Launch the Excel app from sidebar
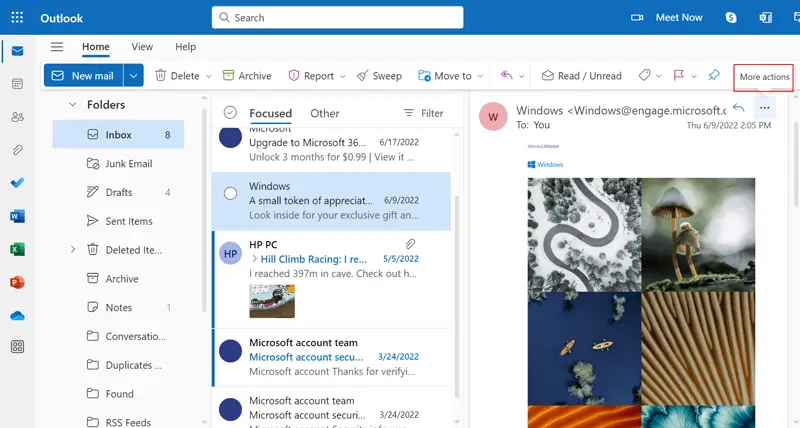The width and height of the screenshot is (800, 428). 17,249
